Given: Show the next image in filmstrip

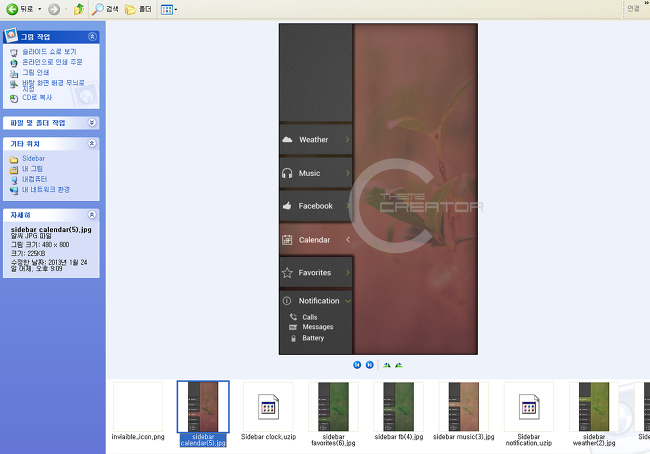Looking at the screenshot, I should coord(369,364).
